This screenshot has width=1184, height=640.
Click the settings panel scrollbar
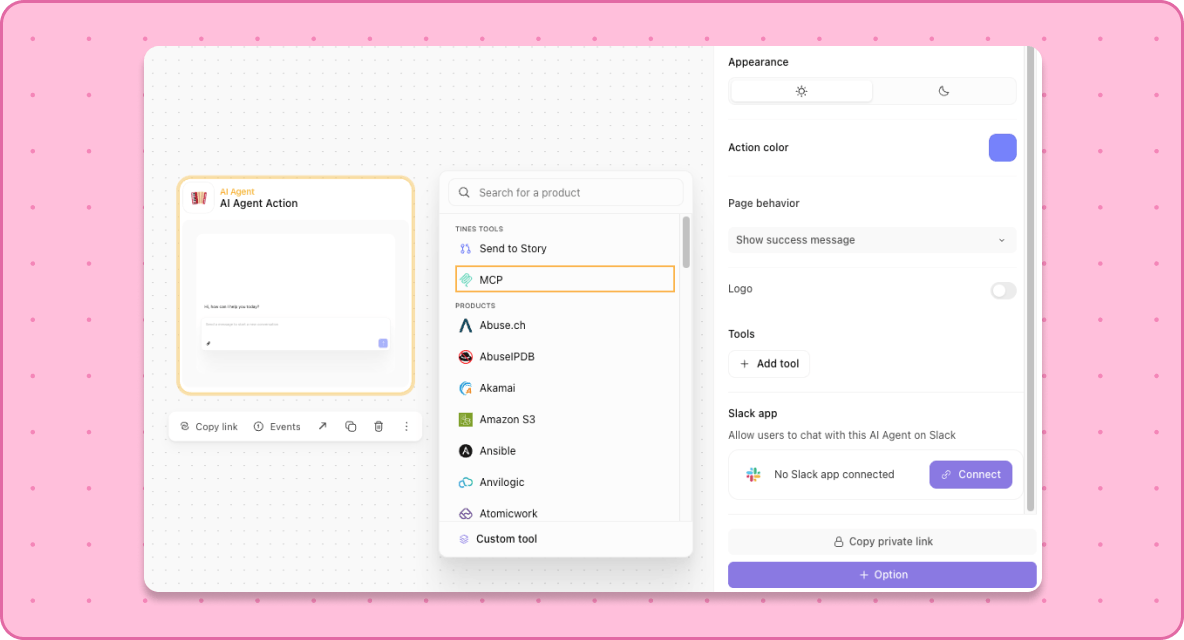click(x=1030, y=279)
